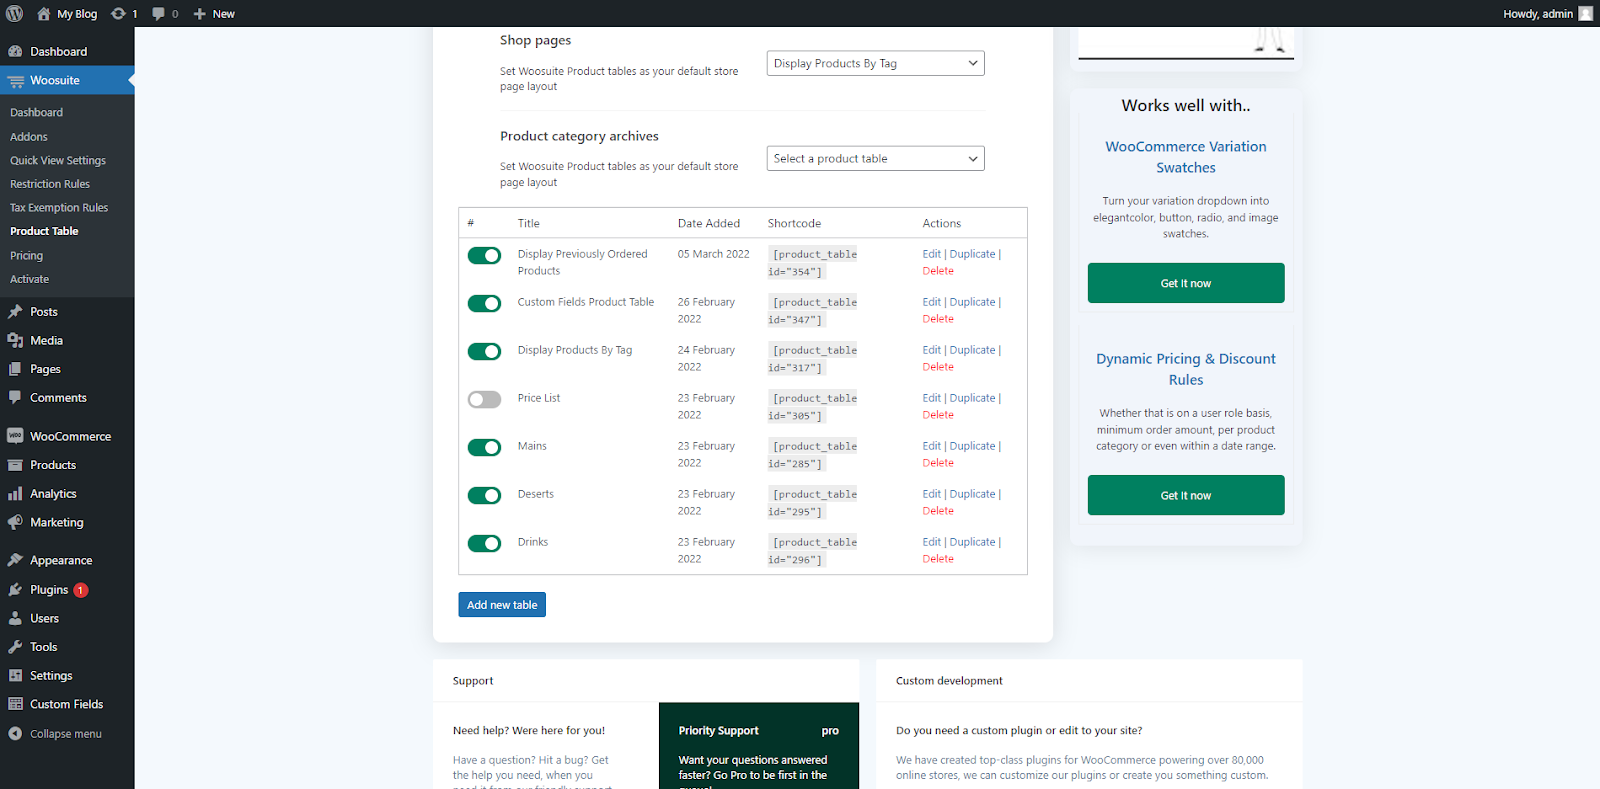Toggle the Deserts table switch
1600x789 pixels.
point(484,495)
